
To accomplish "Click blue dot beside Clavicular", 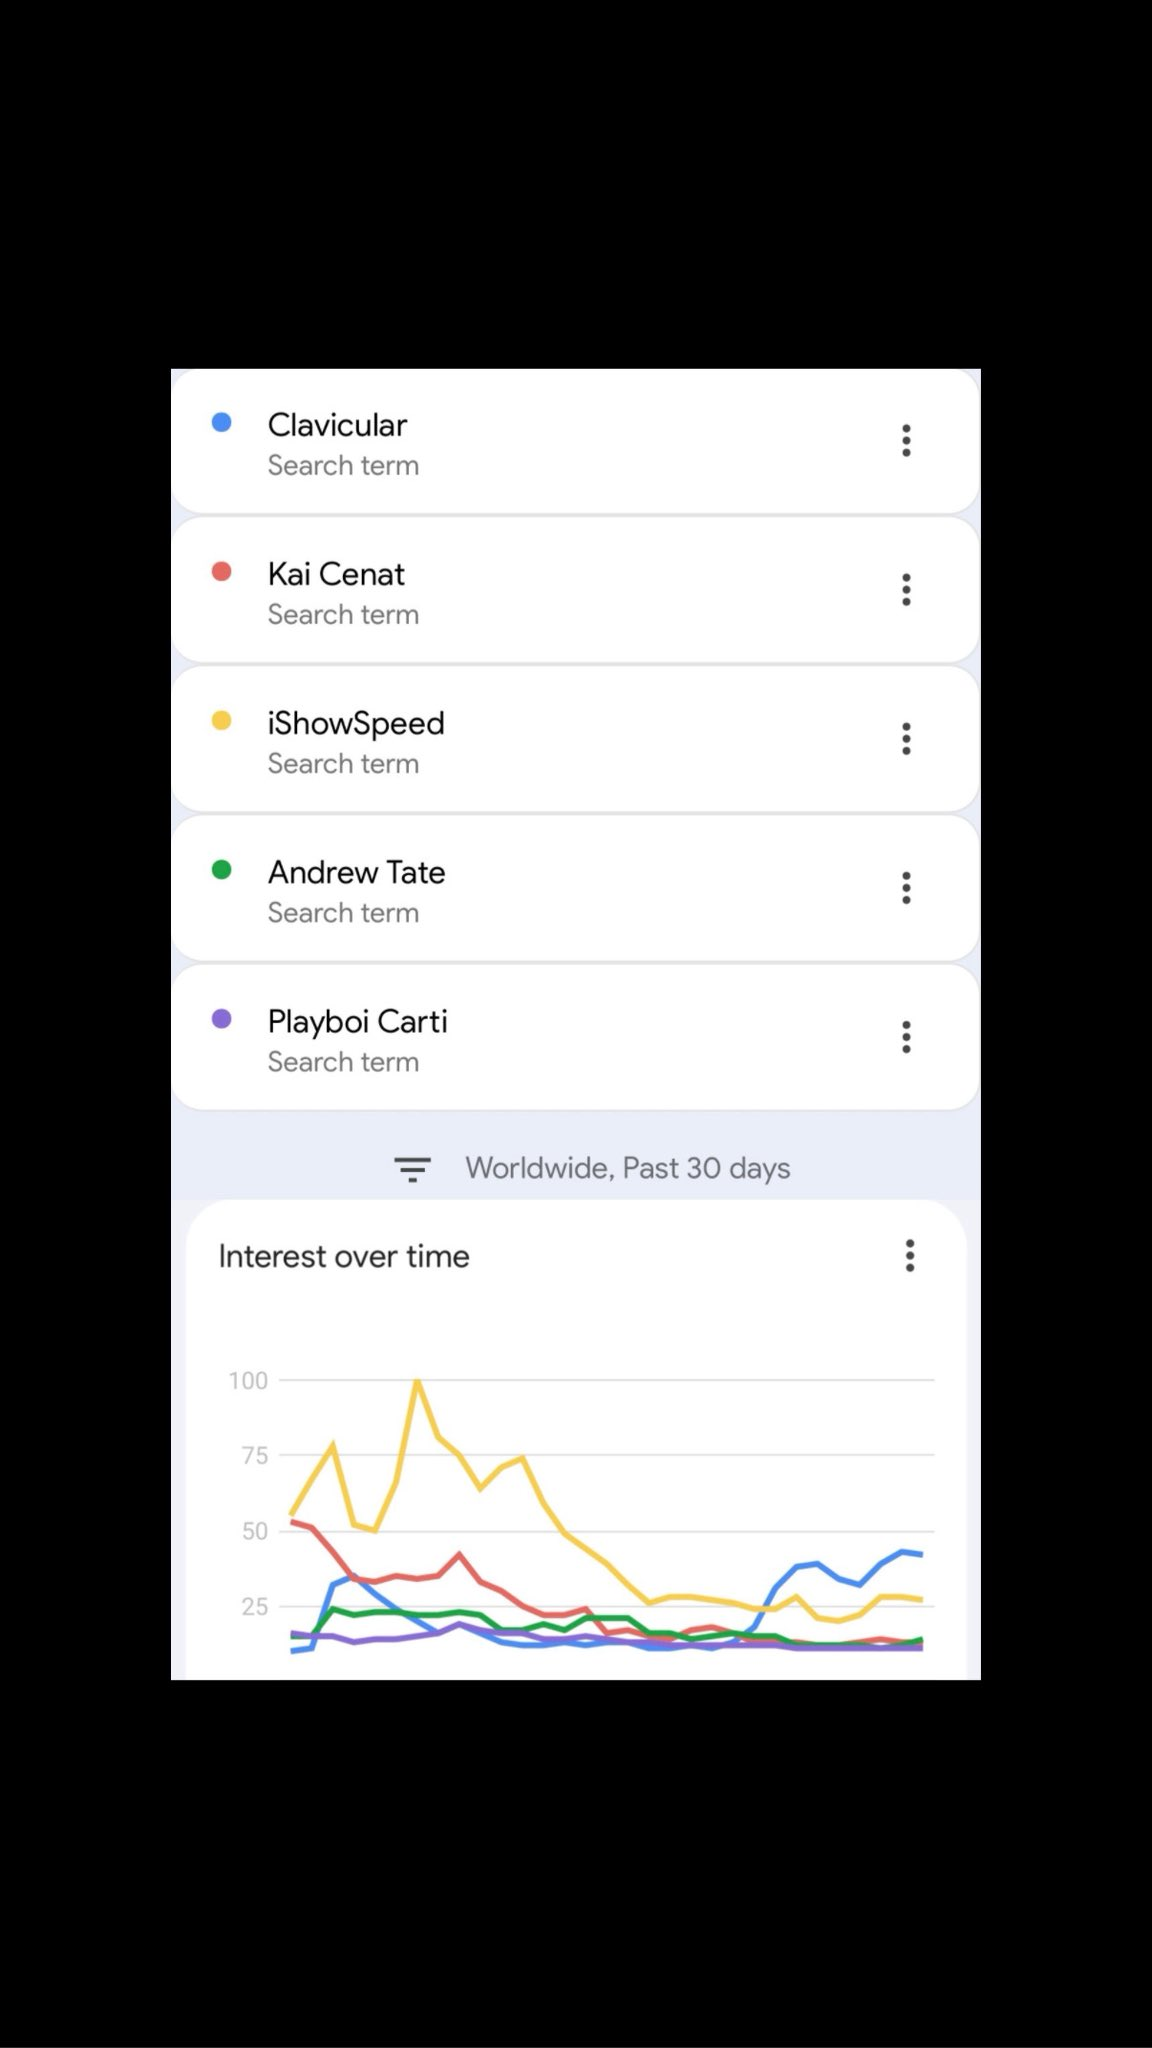I will [x=222, y=423].
